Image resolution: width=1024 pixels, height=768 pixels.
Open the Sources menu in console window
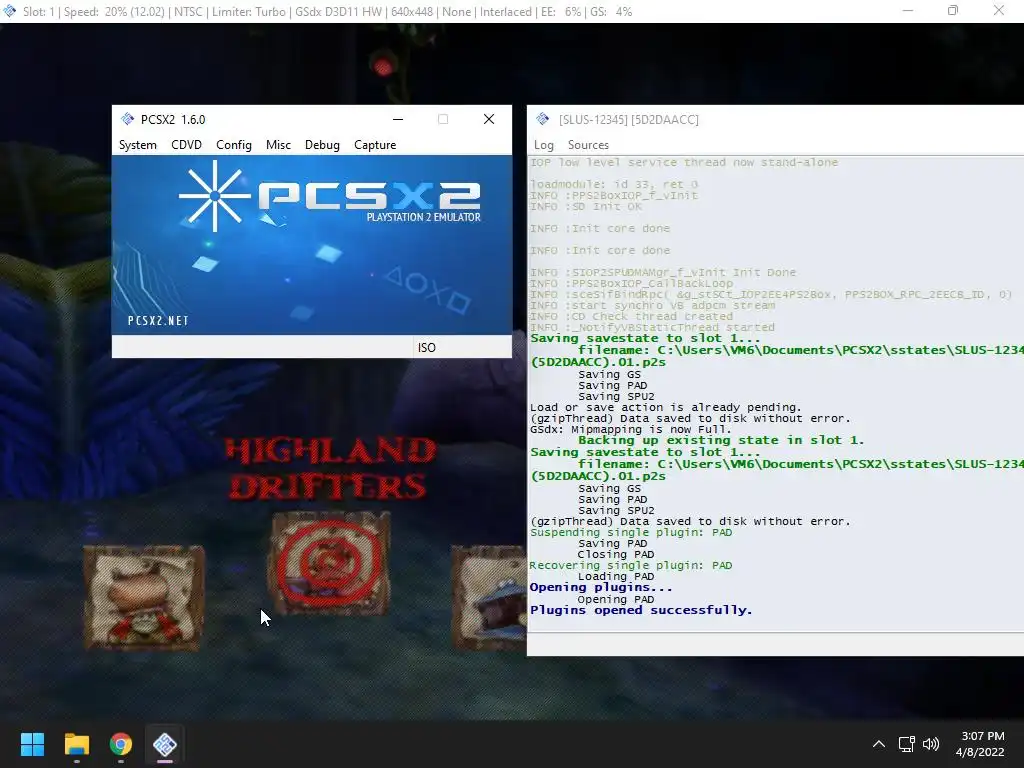(x=588, y=145)
